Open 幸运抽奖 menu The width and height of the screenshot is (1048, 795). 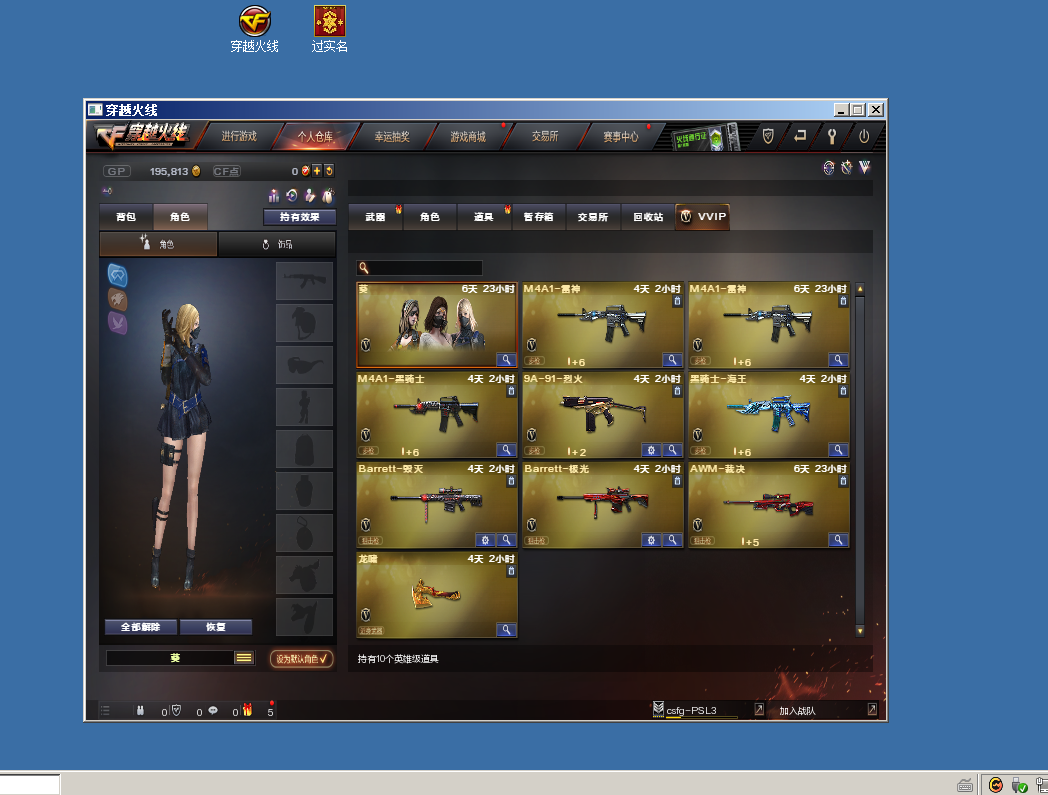(x=392, y=136)
